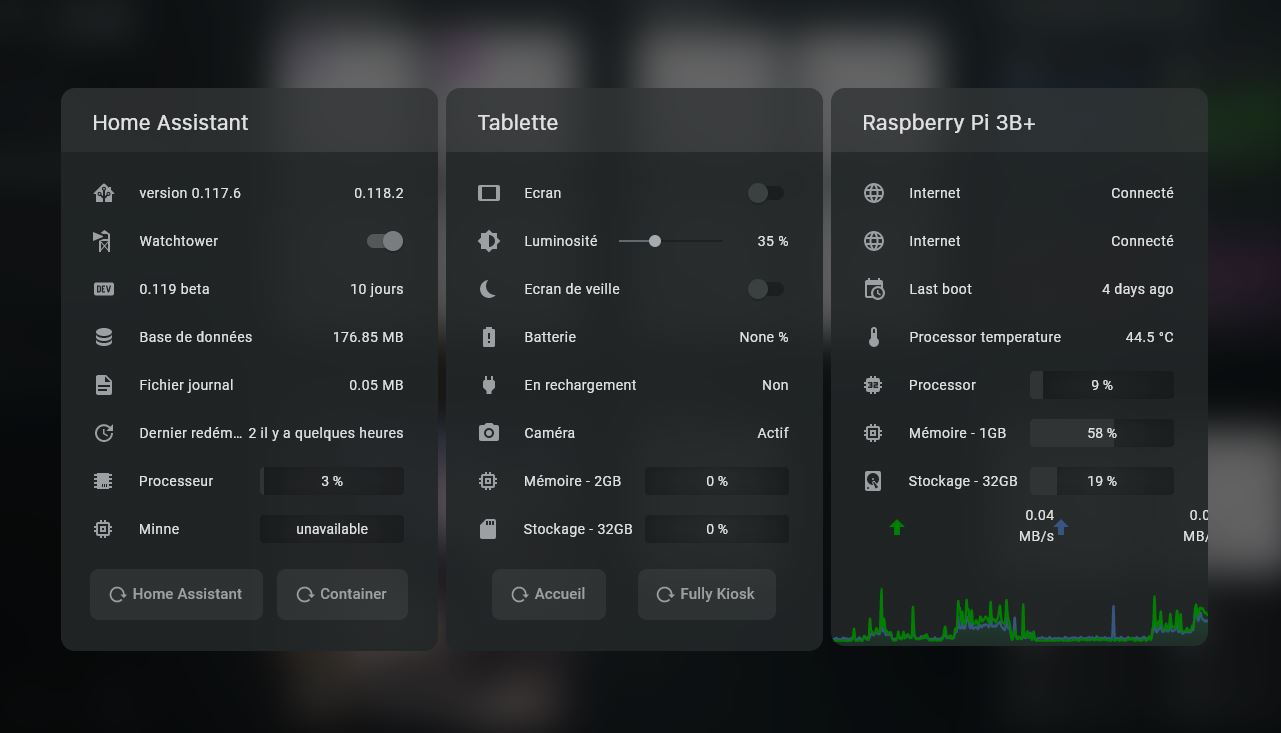Toggle the Ecran switch
1281x733 pixels.
click(766, 193)
